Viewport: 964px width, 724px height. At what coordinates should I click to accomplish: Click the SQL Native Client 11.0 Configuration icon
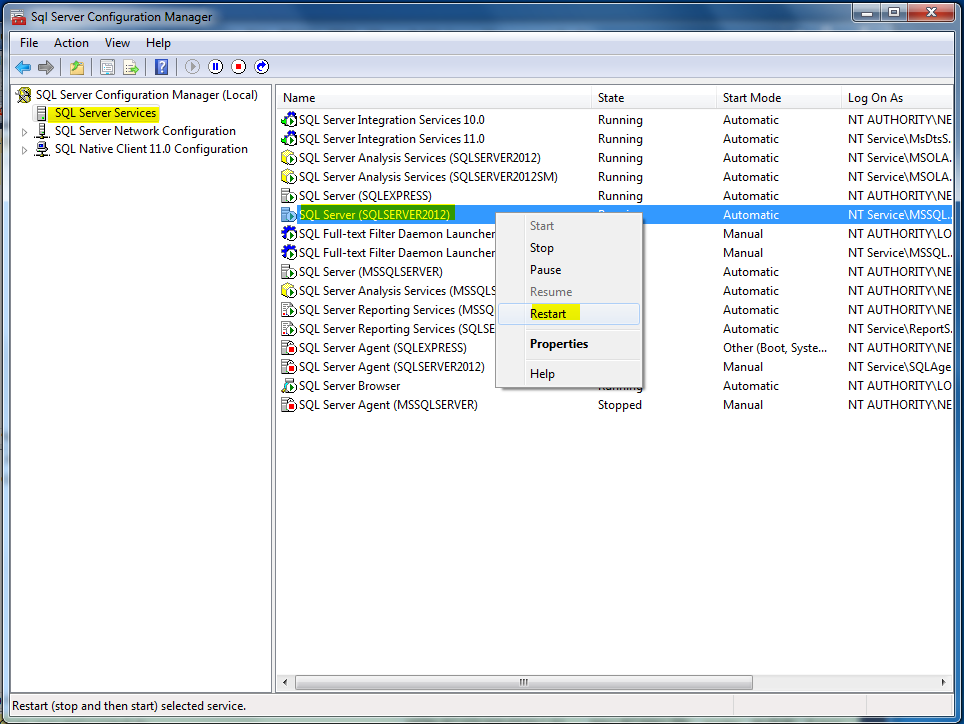click(x=41, y=149)
